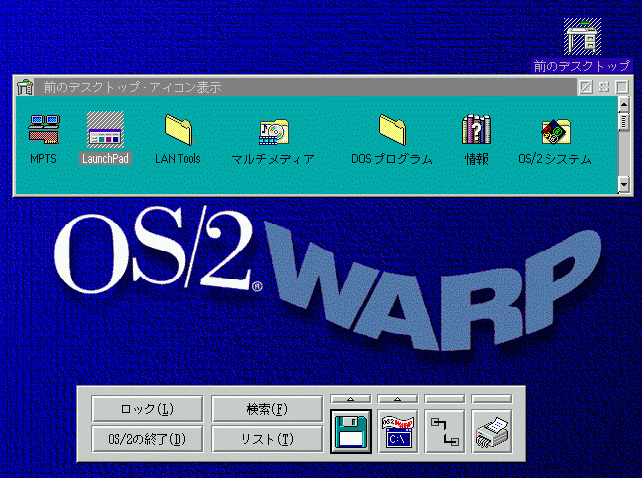Click the 検索(F) button

267,408
